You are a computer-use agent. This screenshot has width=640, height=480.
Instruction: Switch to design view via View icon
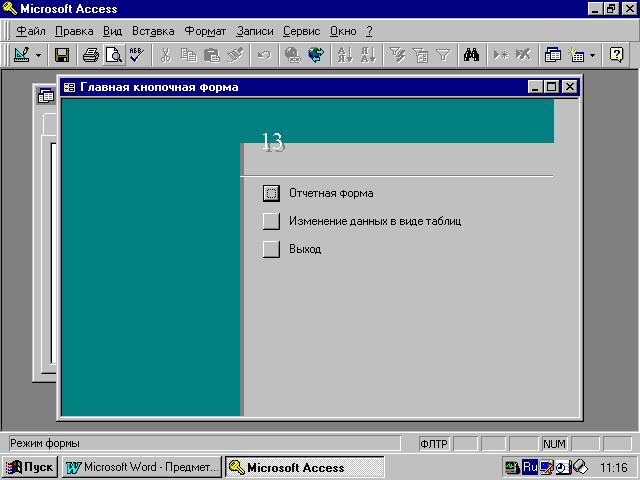[x=22, y=55]
